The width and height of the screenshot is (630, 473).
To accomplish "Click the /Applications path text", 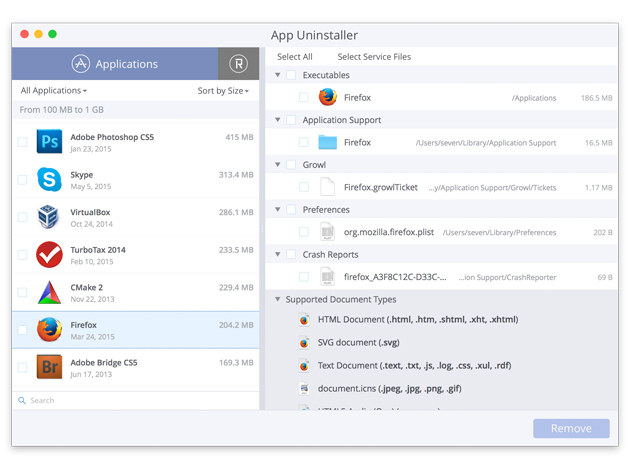I will coord(534,98).
